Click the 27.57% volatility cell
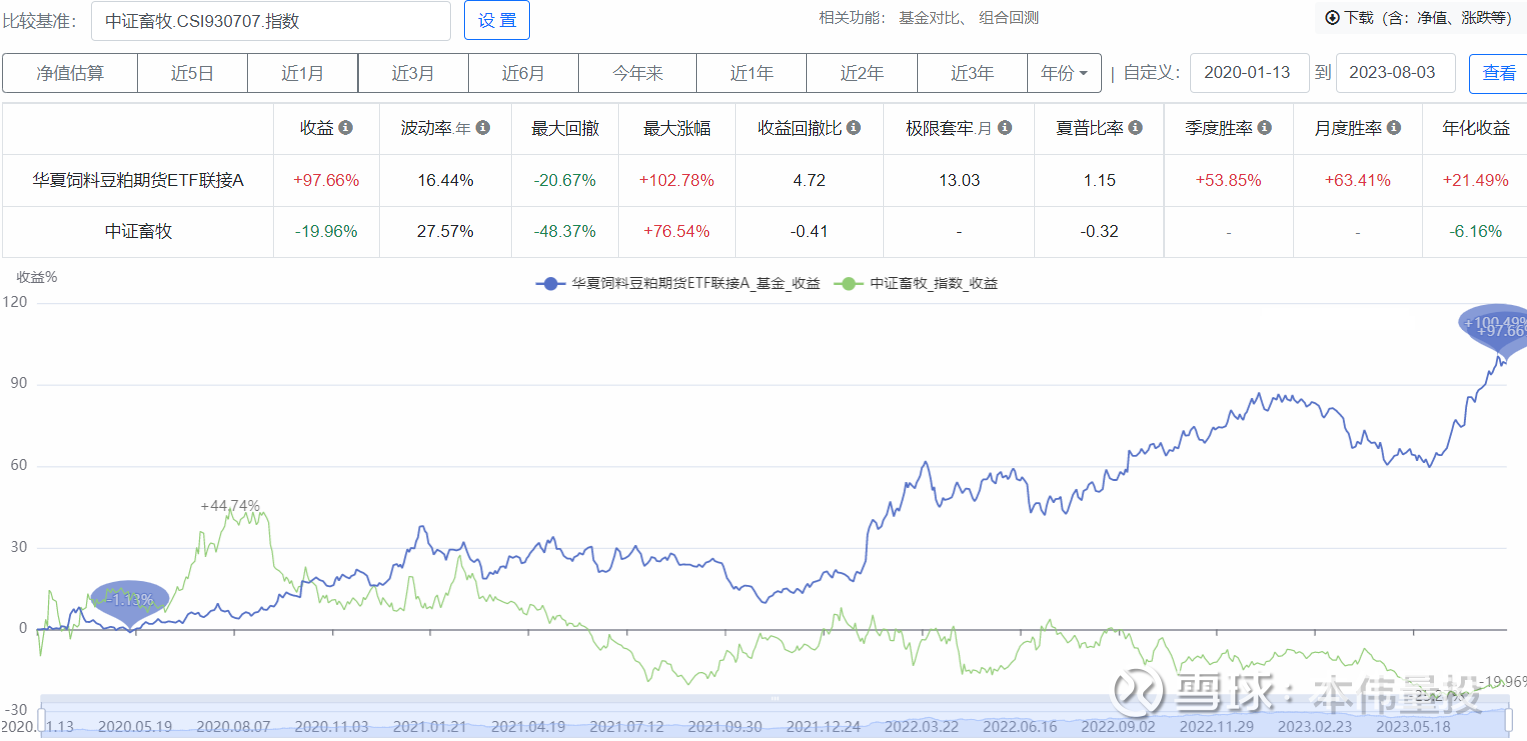Screen dimensions: 1527x741 coord(445,231)
